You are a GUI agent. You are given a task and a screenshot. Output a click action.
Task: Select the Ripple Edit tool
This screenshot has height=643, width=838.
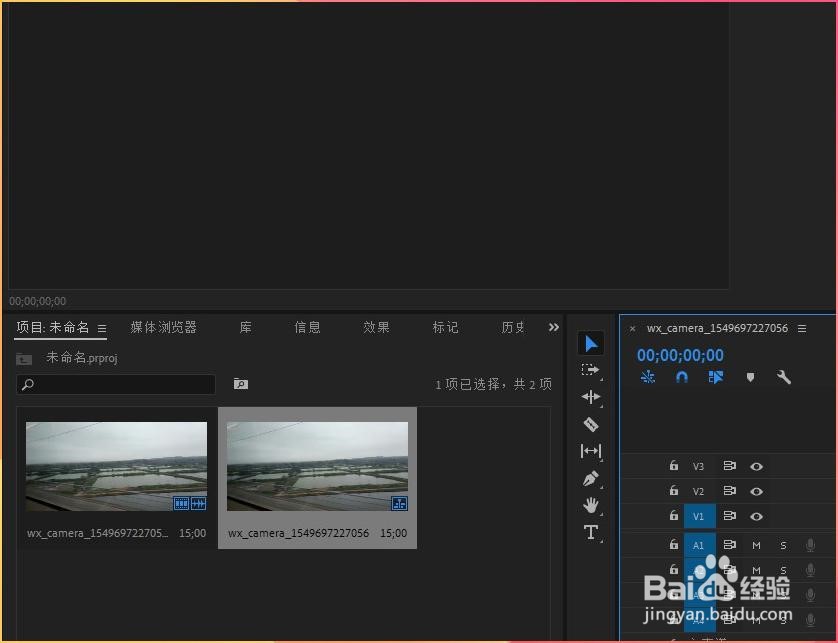click(591, 397)
